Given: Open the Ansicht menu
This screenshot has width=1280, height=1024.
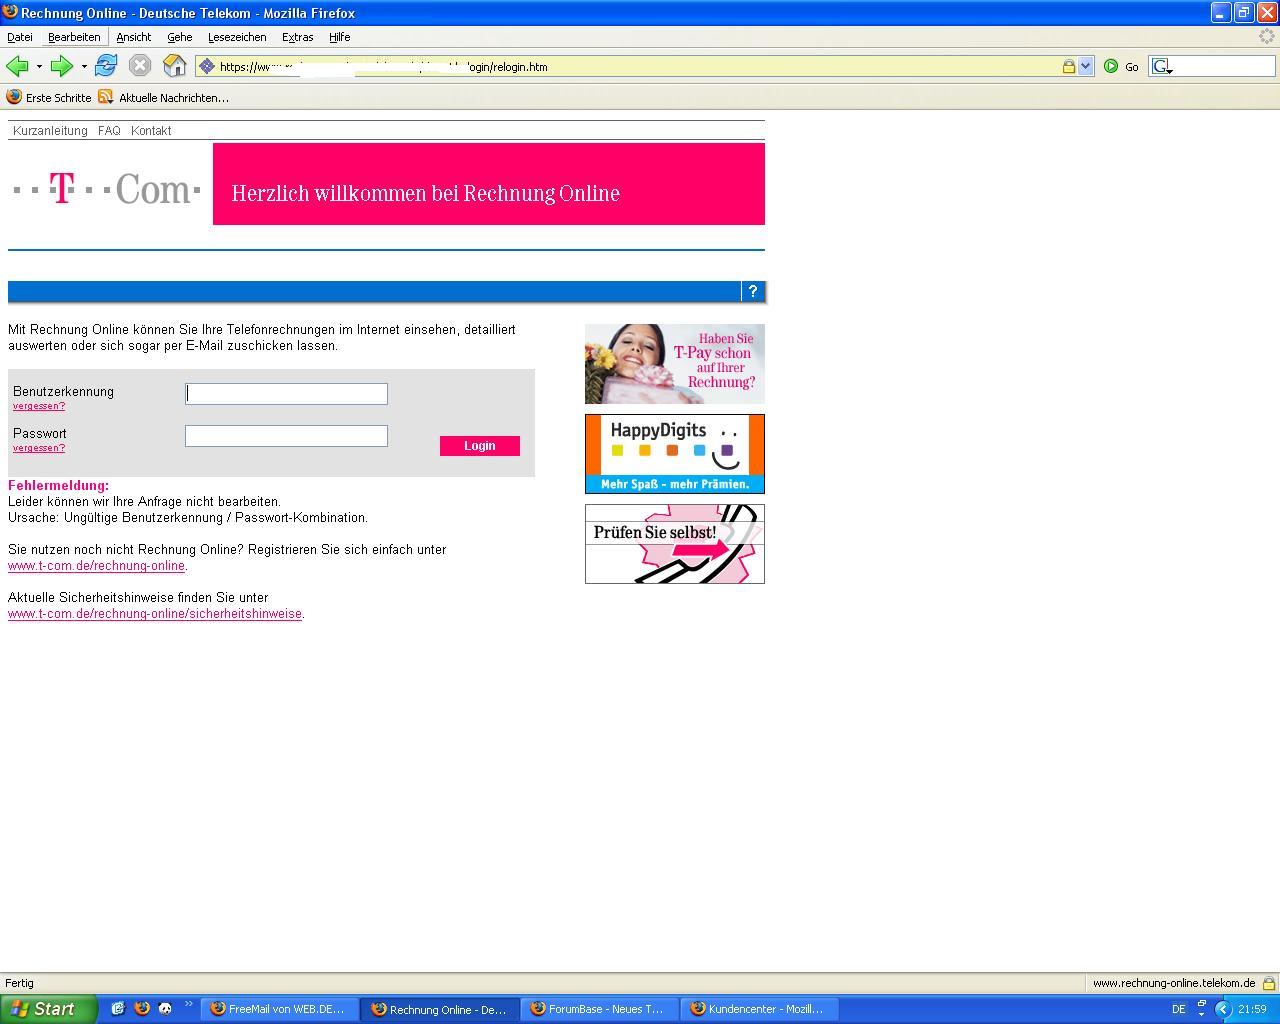Looking at the screenshot, I should (133, 37).
